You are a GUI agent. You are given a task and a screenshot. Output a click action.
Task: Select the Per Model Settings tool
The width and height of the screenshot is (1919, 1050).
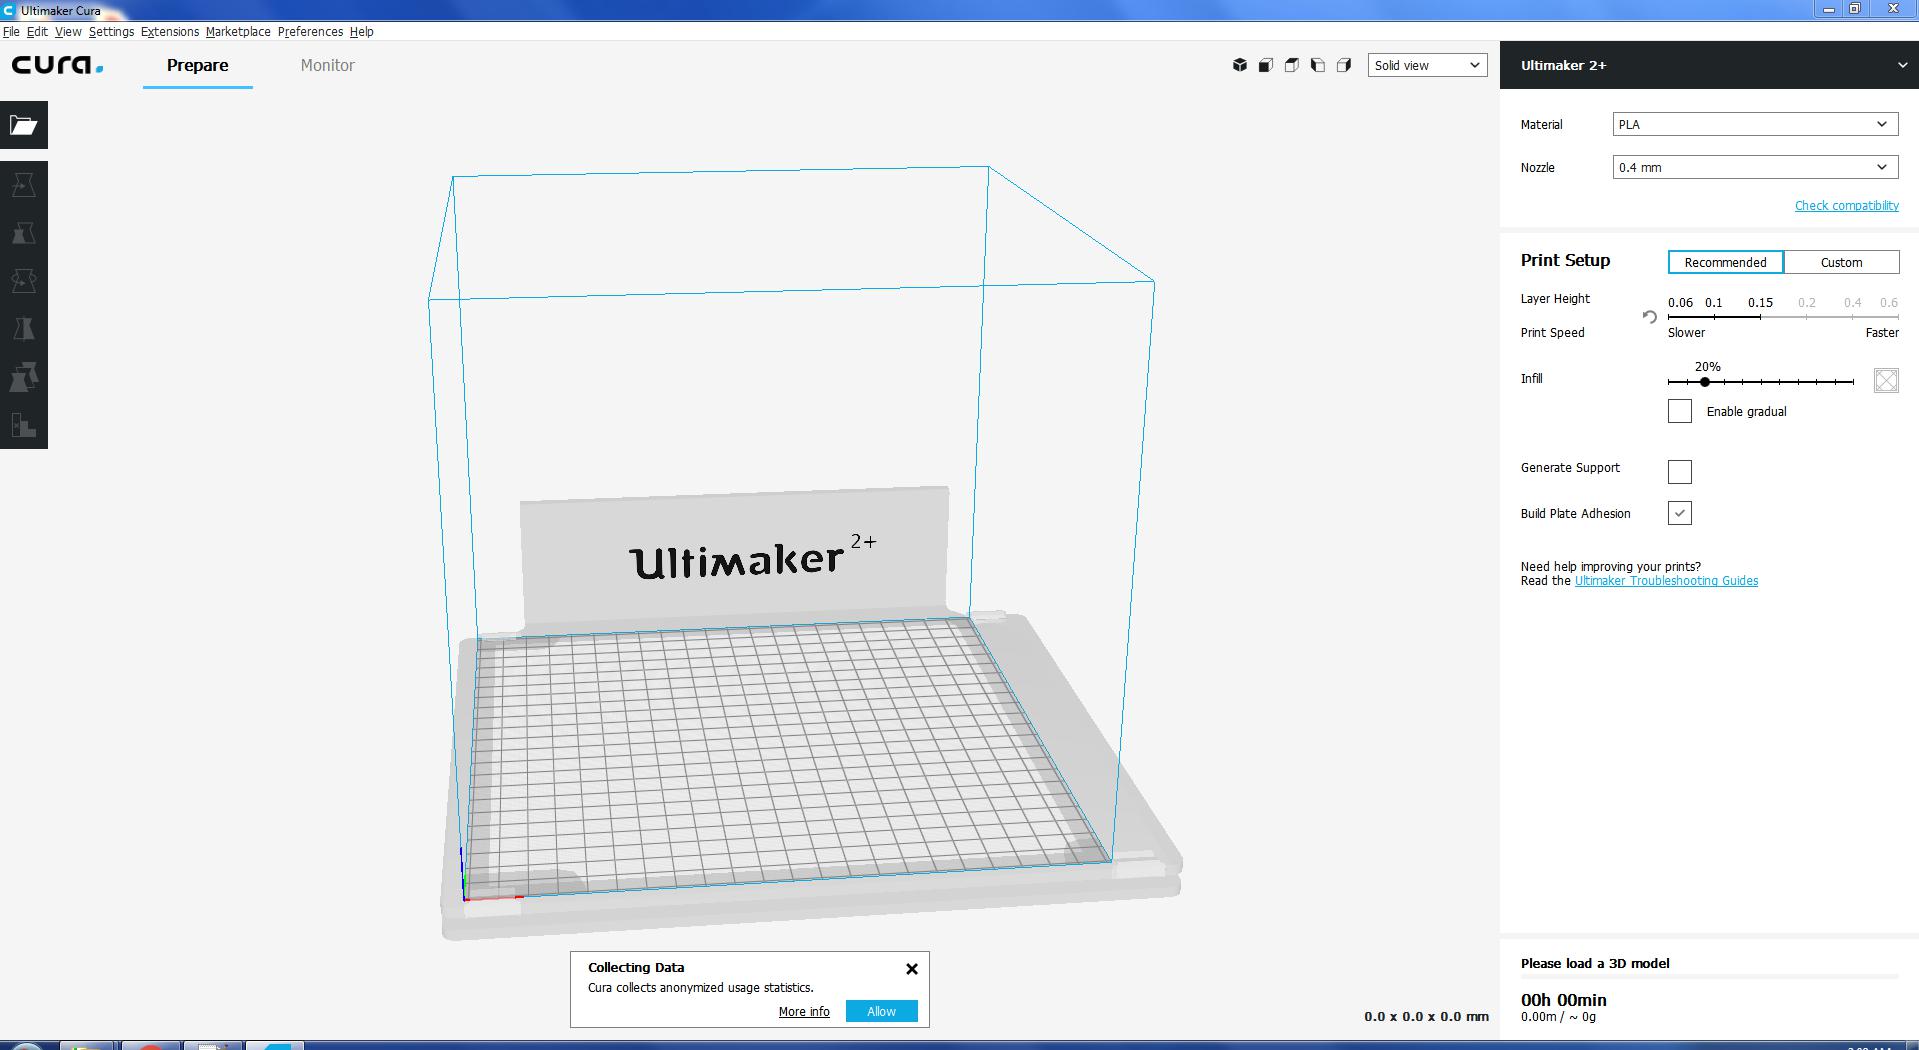point(24,377)
